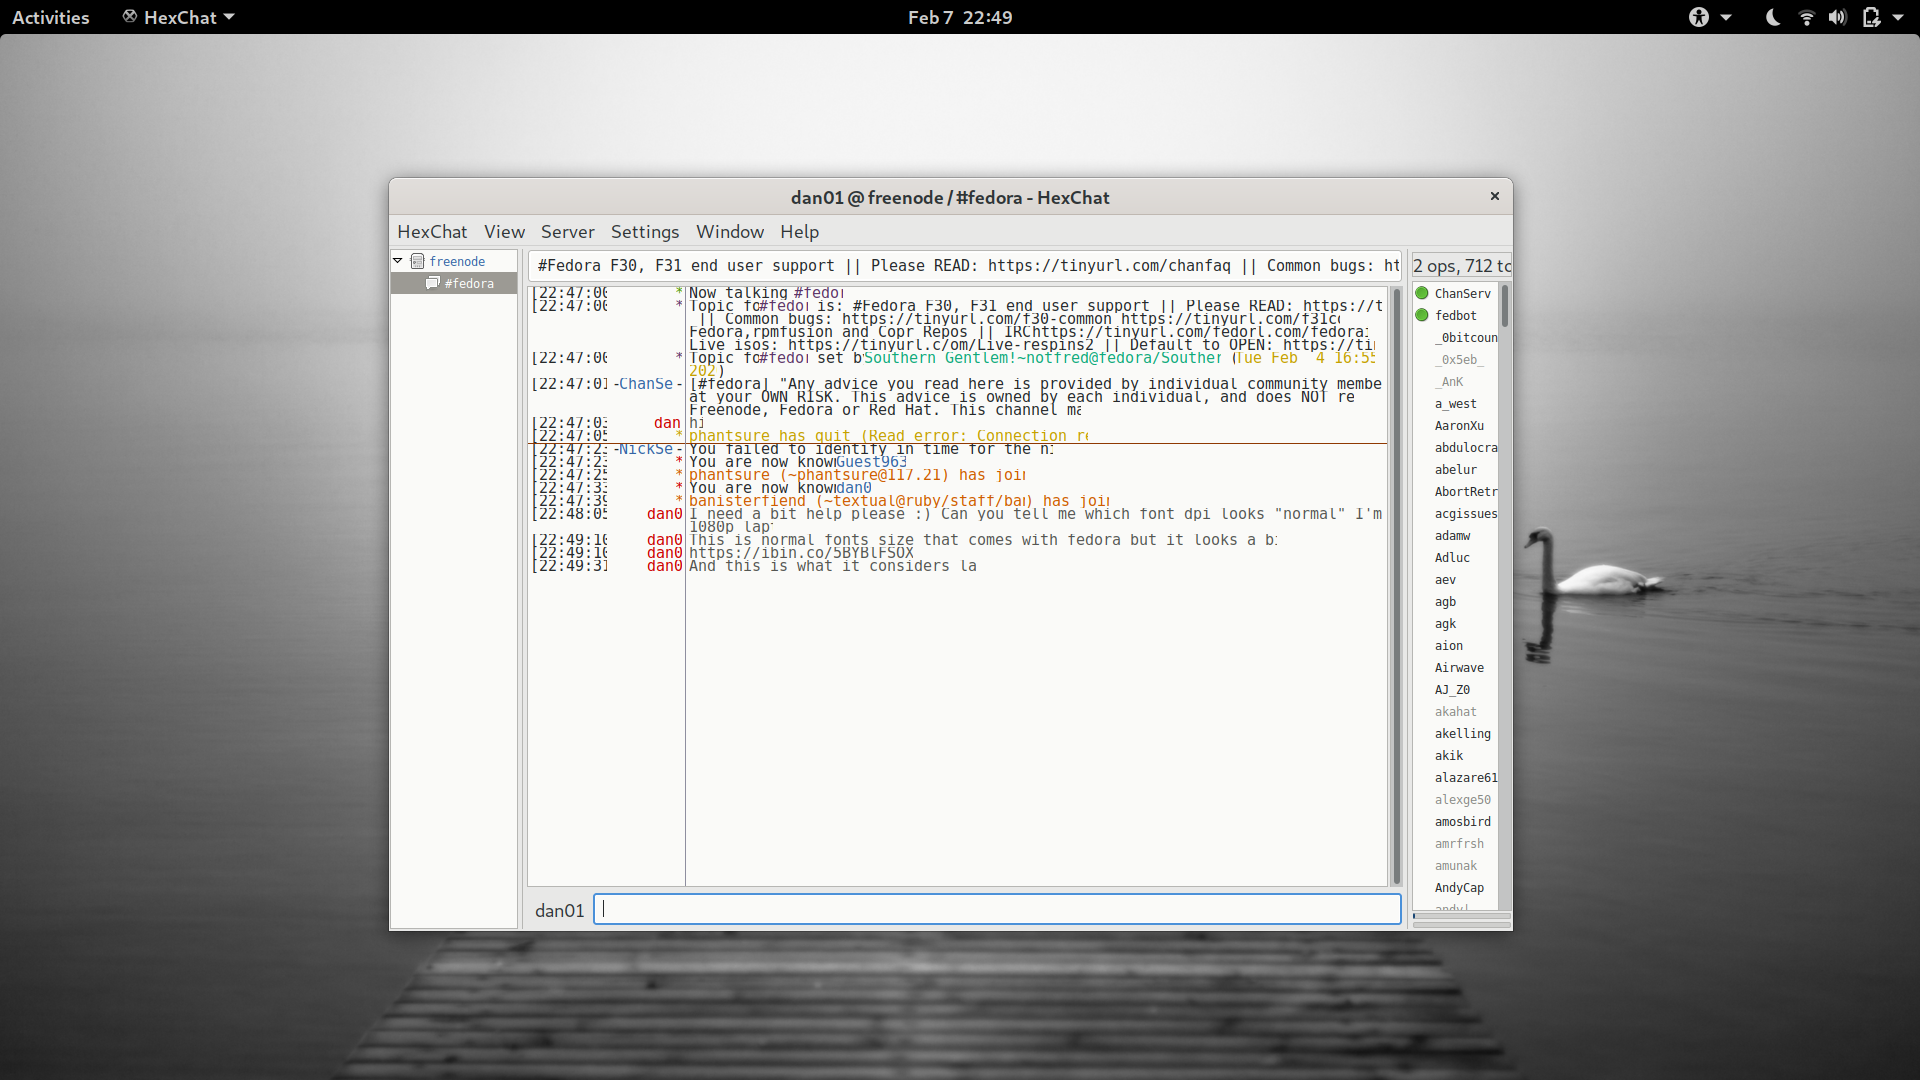Focus the message input box
Image resolution: width=1920 pixels, height=1080 pixels.
click(997, 909)
